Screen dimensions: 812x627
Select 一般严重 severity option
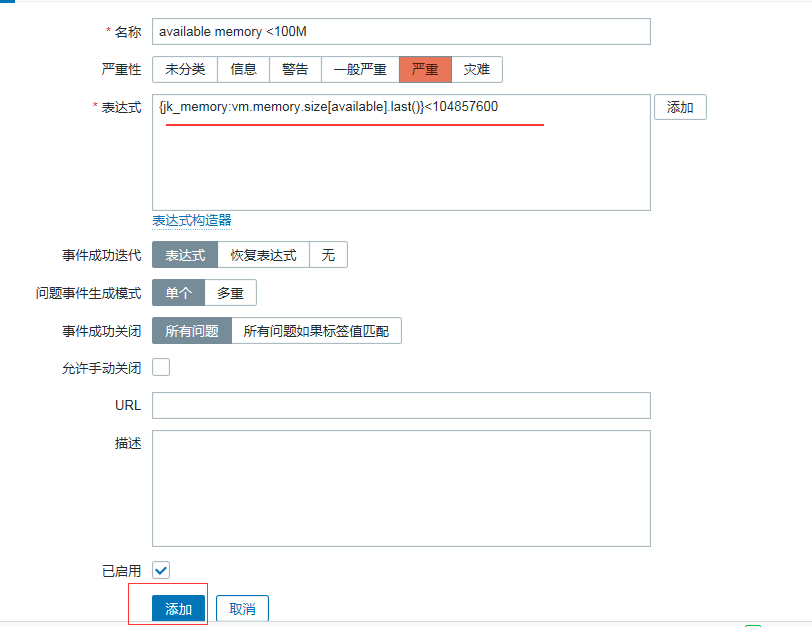pyautogui.click(x=360, y=69)
